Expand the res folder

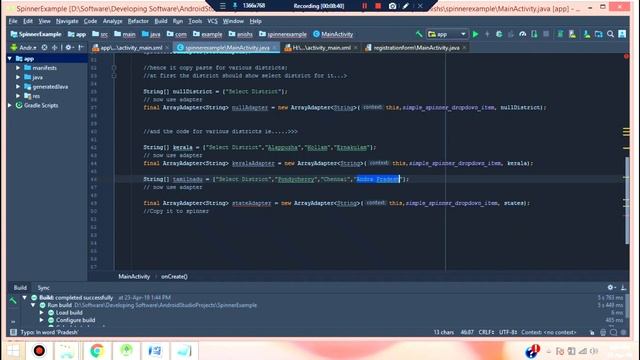[18, 96]
